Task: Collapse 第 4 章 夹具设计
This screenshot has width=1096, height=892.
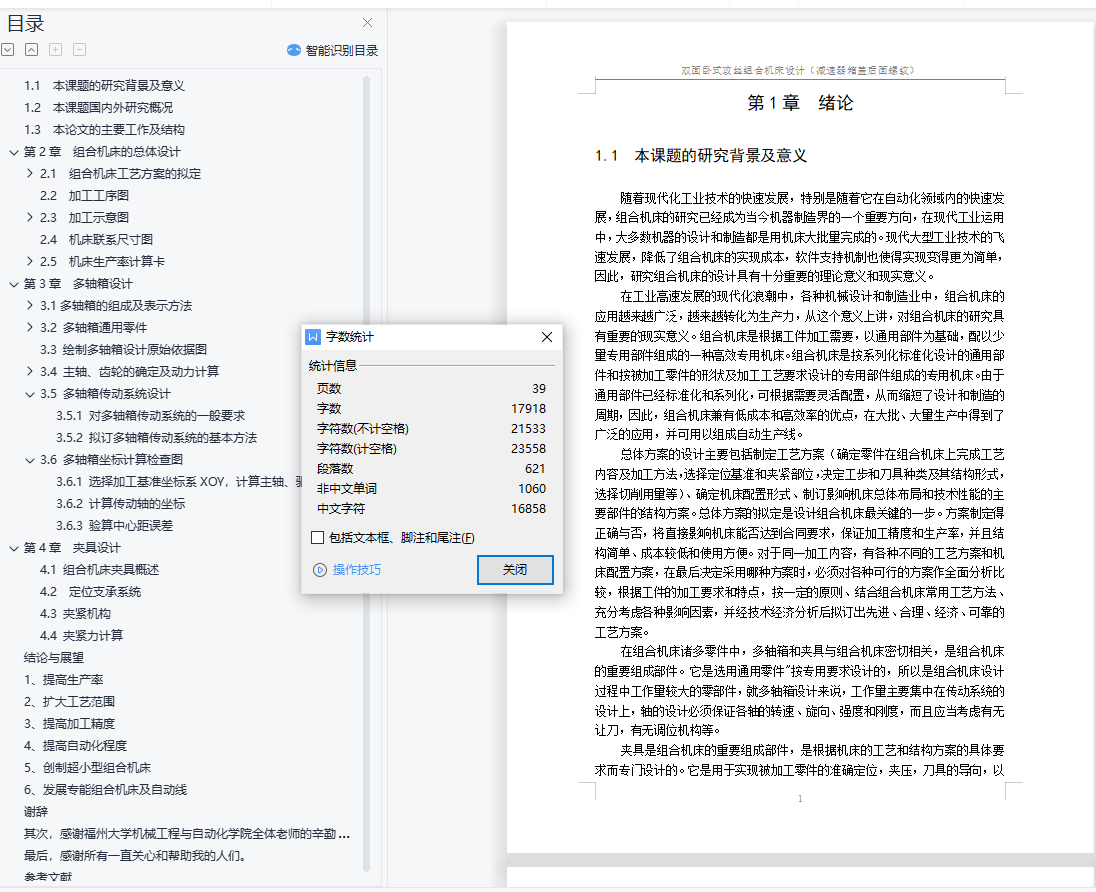Action: click(x=13, y=548)
